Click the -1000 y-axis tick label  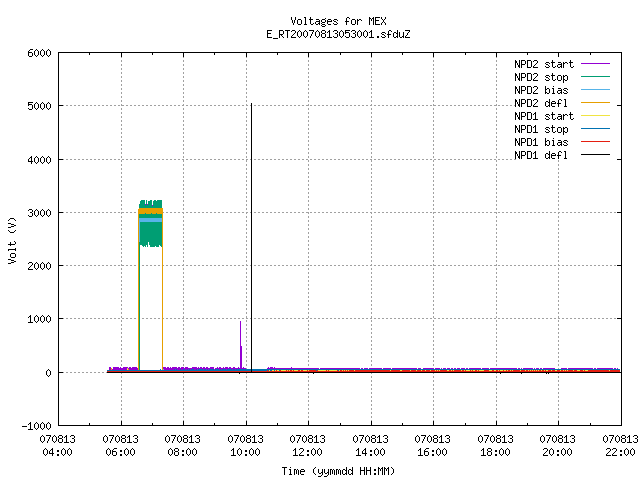point(36,426)
